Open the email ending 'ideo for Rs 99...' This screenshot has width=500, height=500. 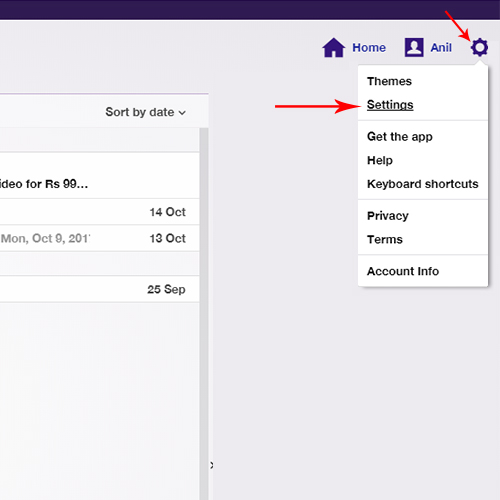point(100,176)
